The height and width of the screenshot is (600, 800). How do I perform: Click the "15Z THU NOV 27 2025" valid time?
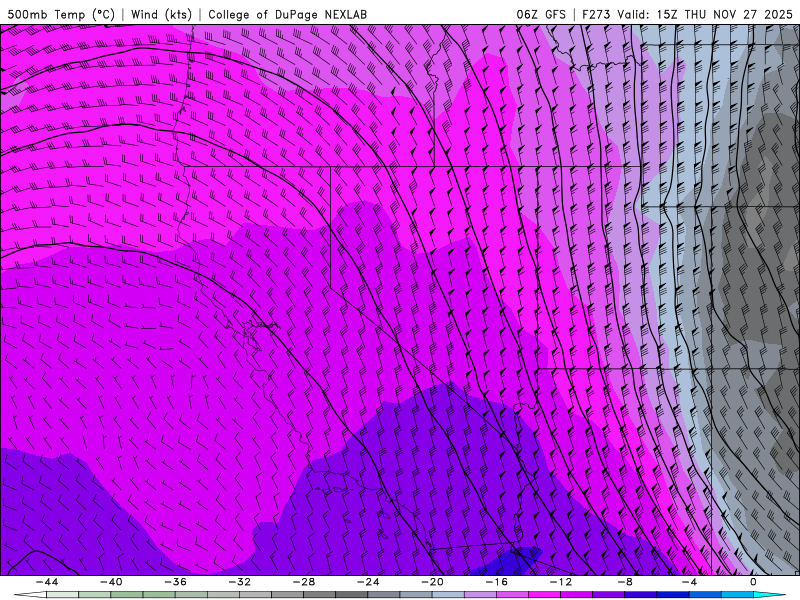[x=724, y=14]
